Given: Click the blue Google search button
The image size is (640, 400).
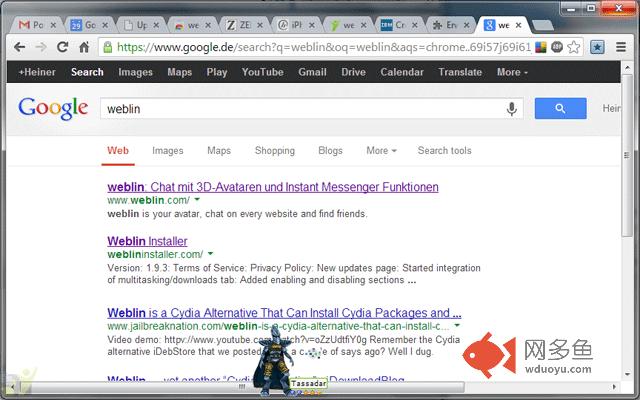Looking at the screenshot, I should 560,109.
